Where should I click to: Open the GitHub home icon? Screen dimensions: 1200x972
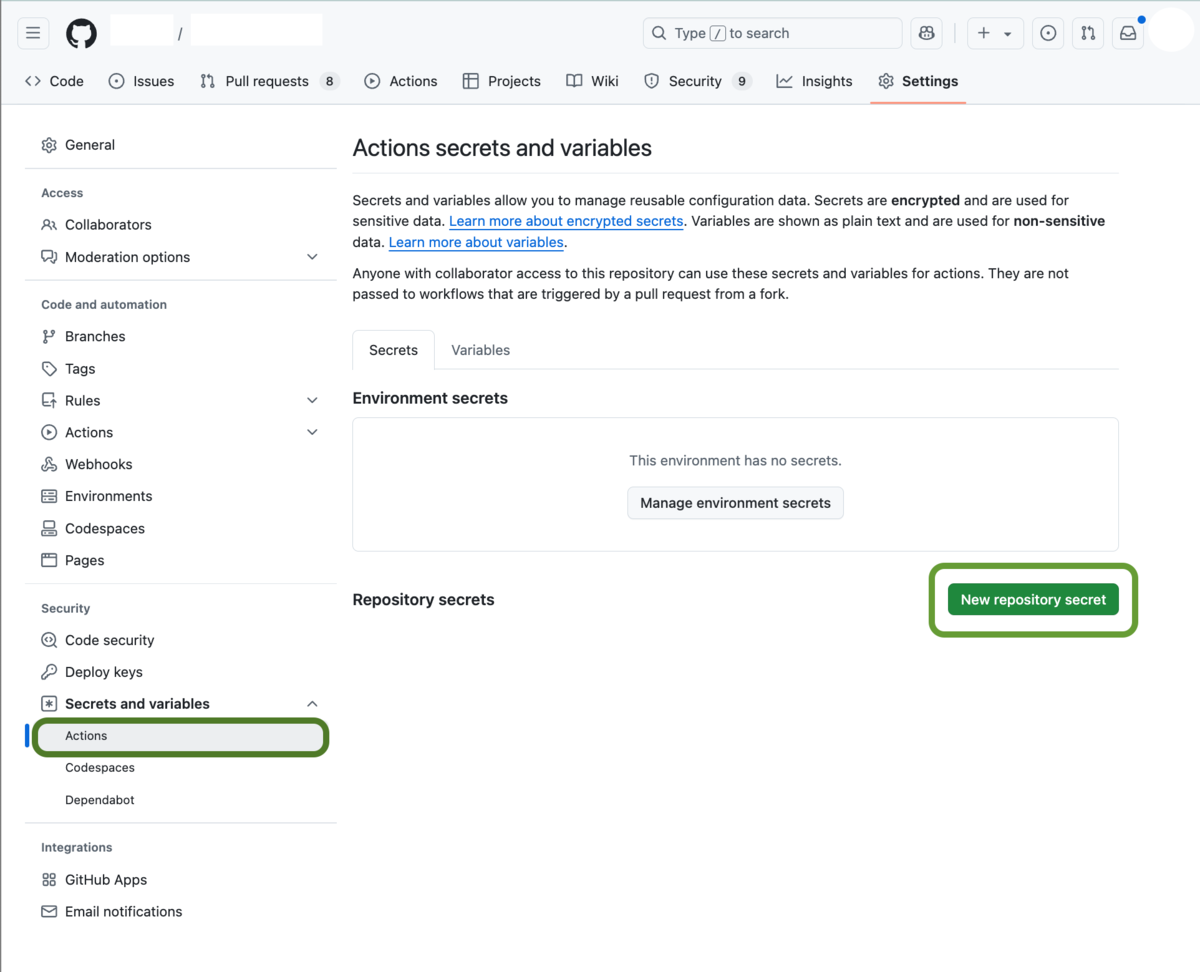80,32
